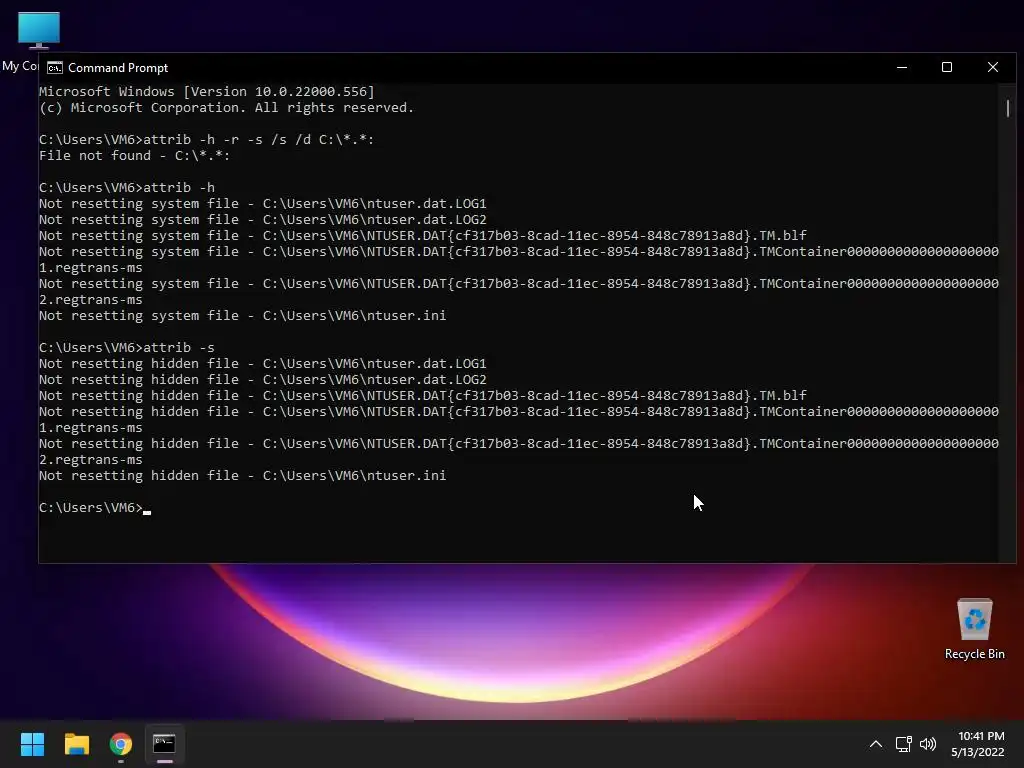This screenshot has width=1024, height=768.
Task: Select Command Prompt taskbar icon
Action: 165,744
